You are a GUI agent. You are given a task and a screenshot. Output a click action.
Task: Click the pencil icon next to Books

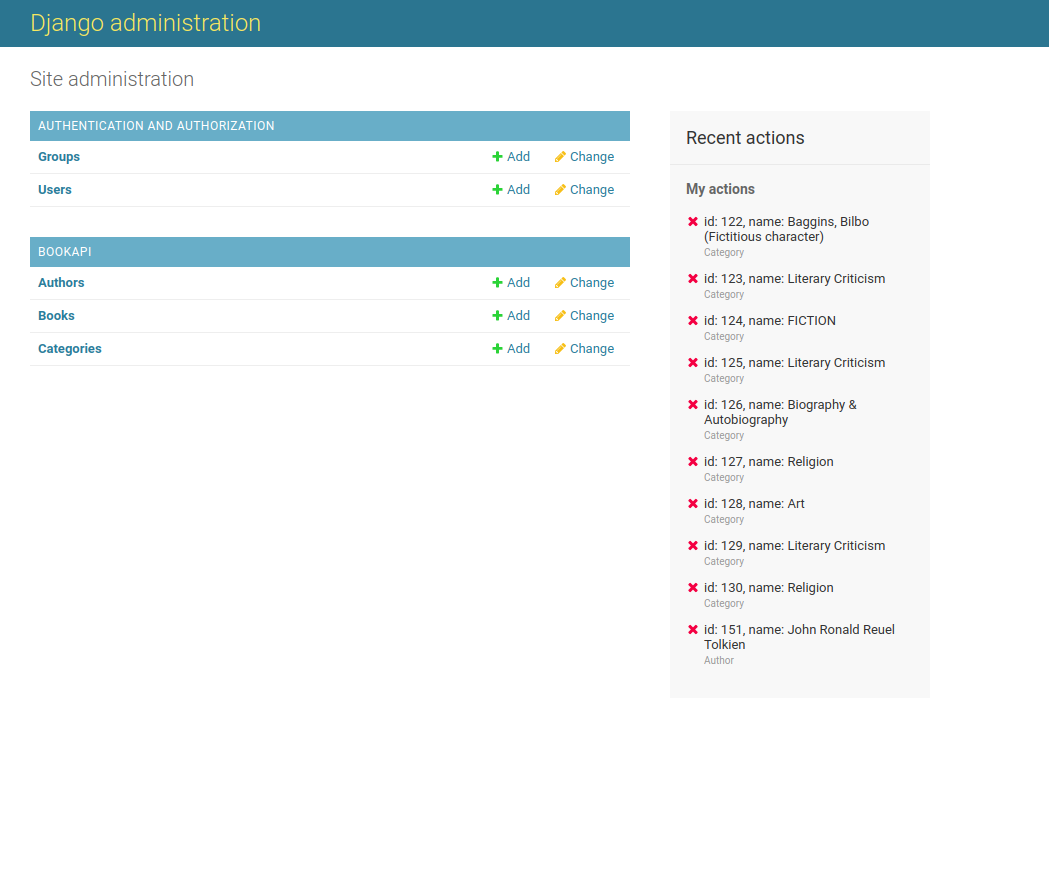560,316
